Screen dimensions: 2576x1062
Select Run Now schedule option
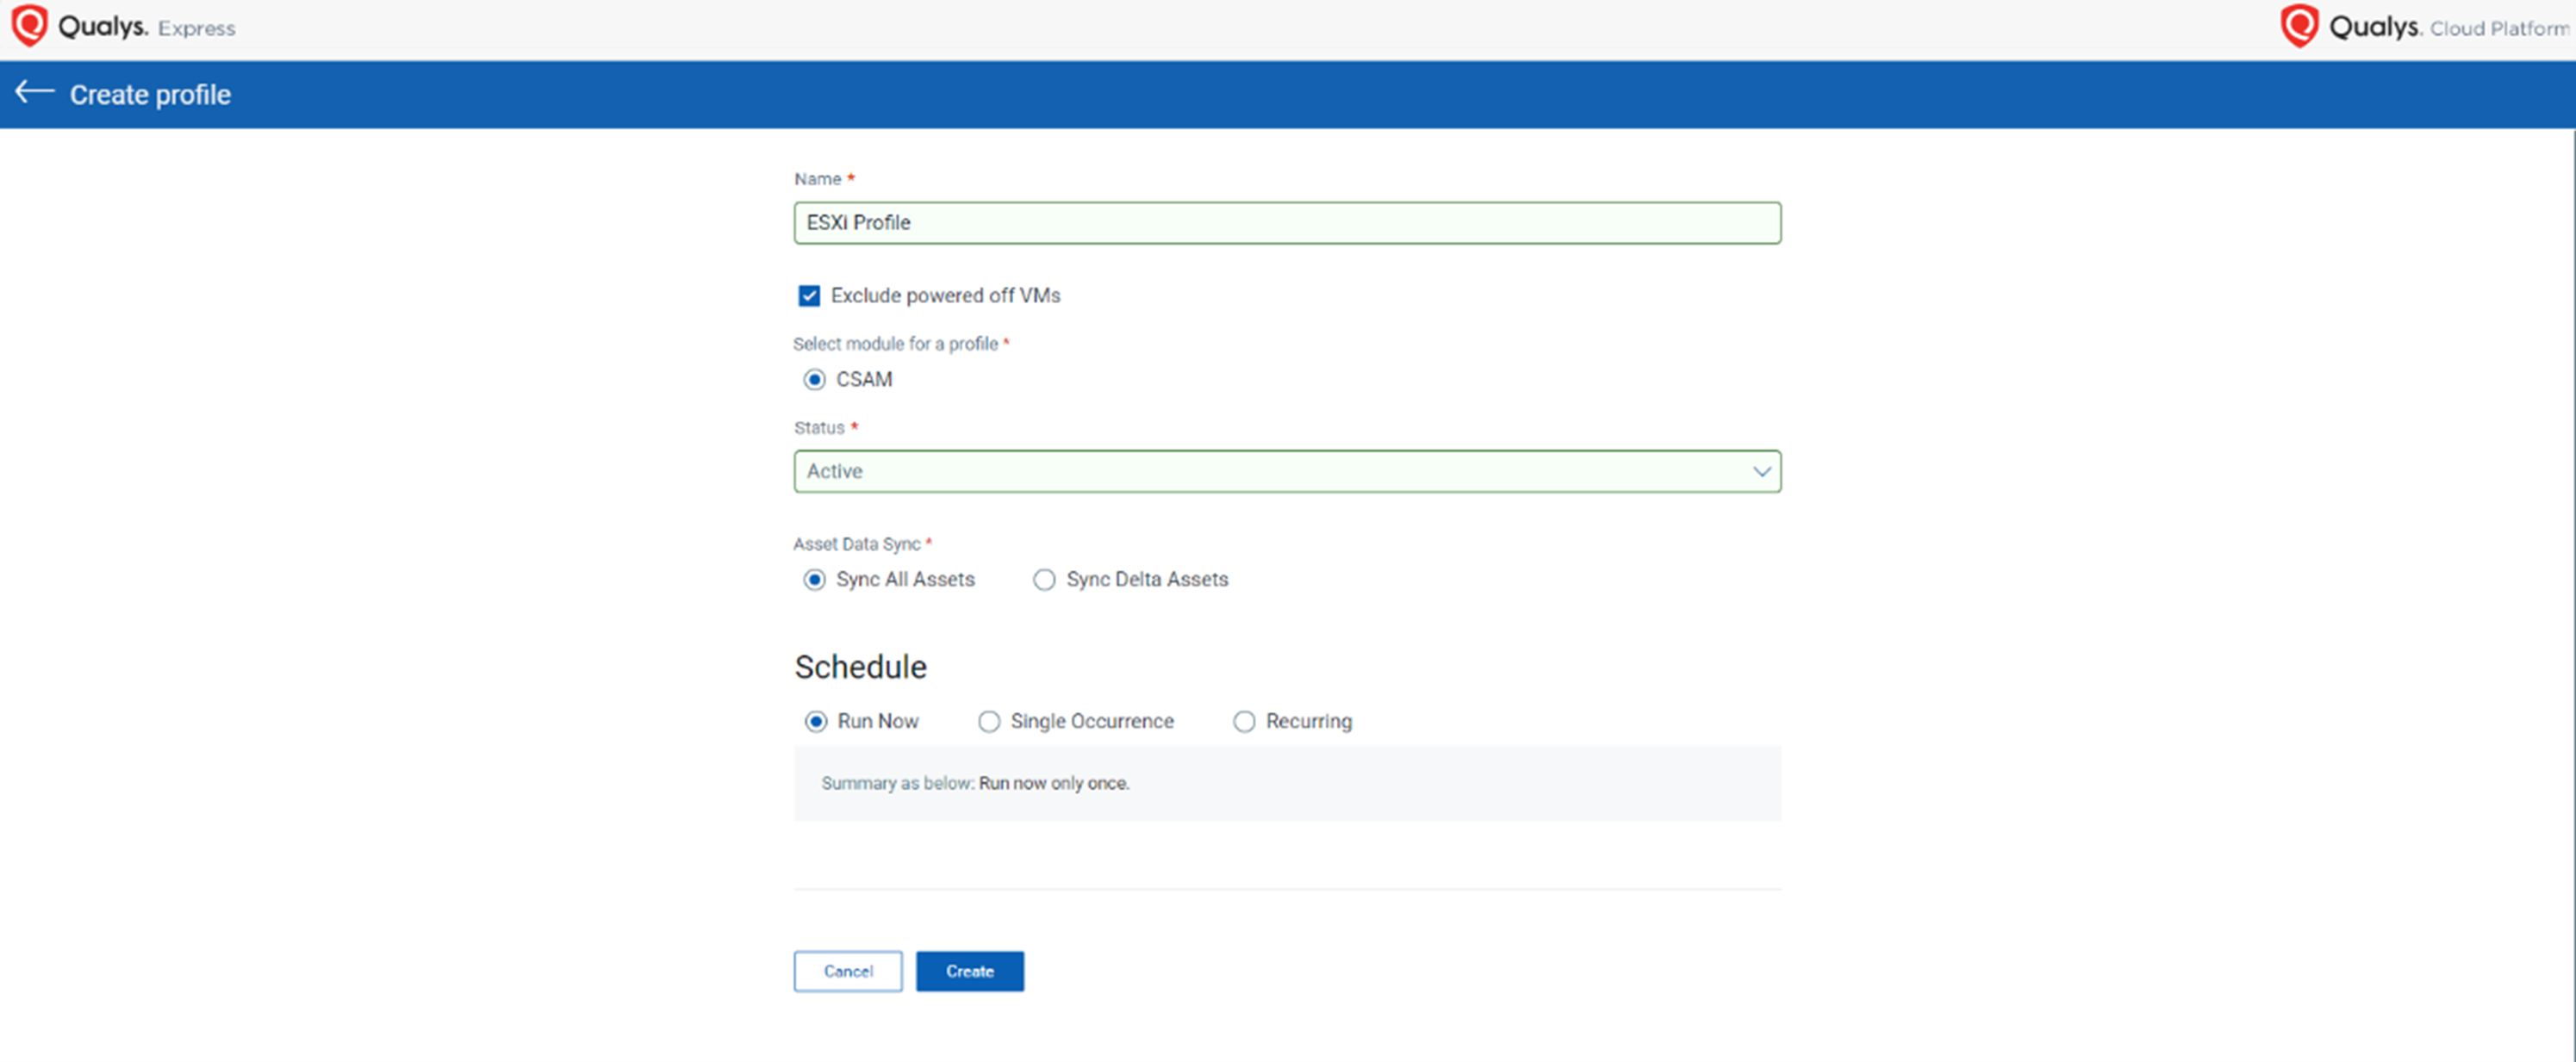pos(816,722)
